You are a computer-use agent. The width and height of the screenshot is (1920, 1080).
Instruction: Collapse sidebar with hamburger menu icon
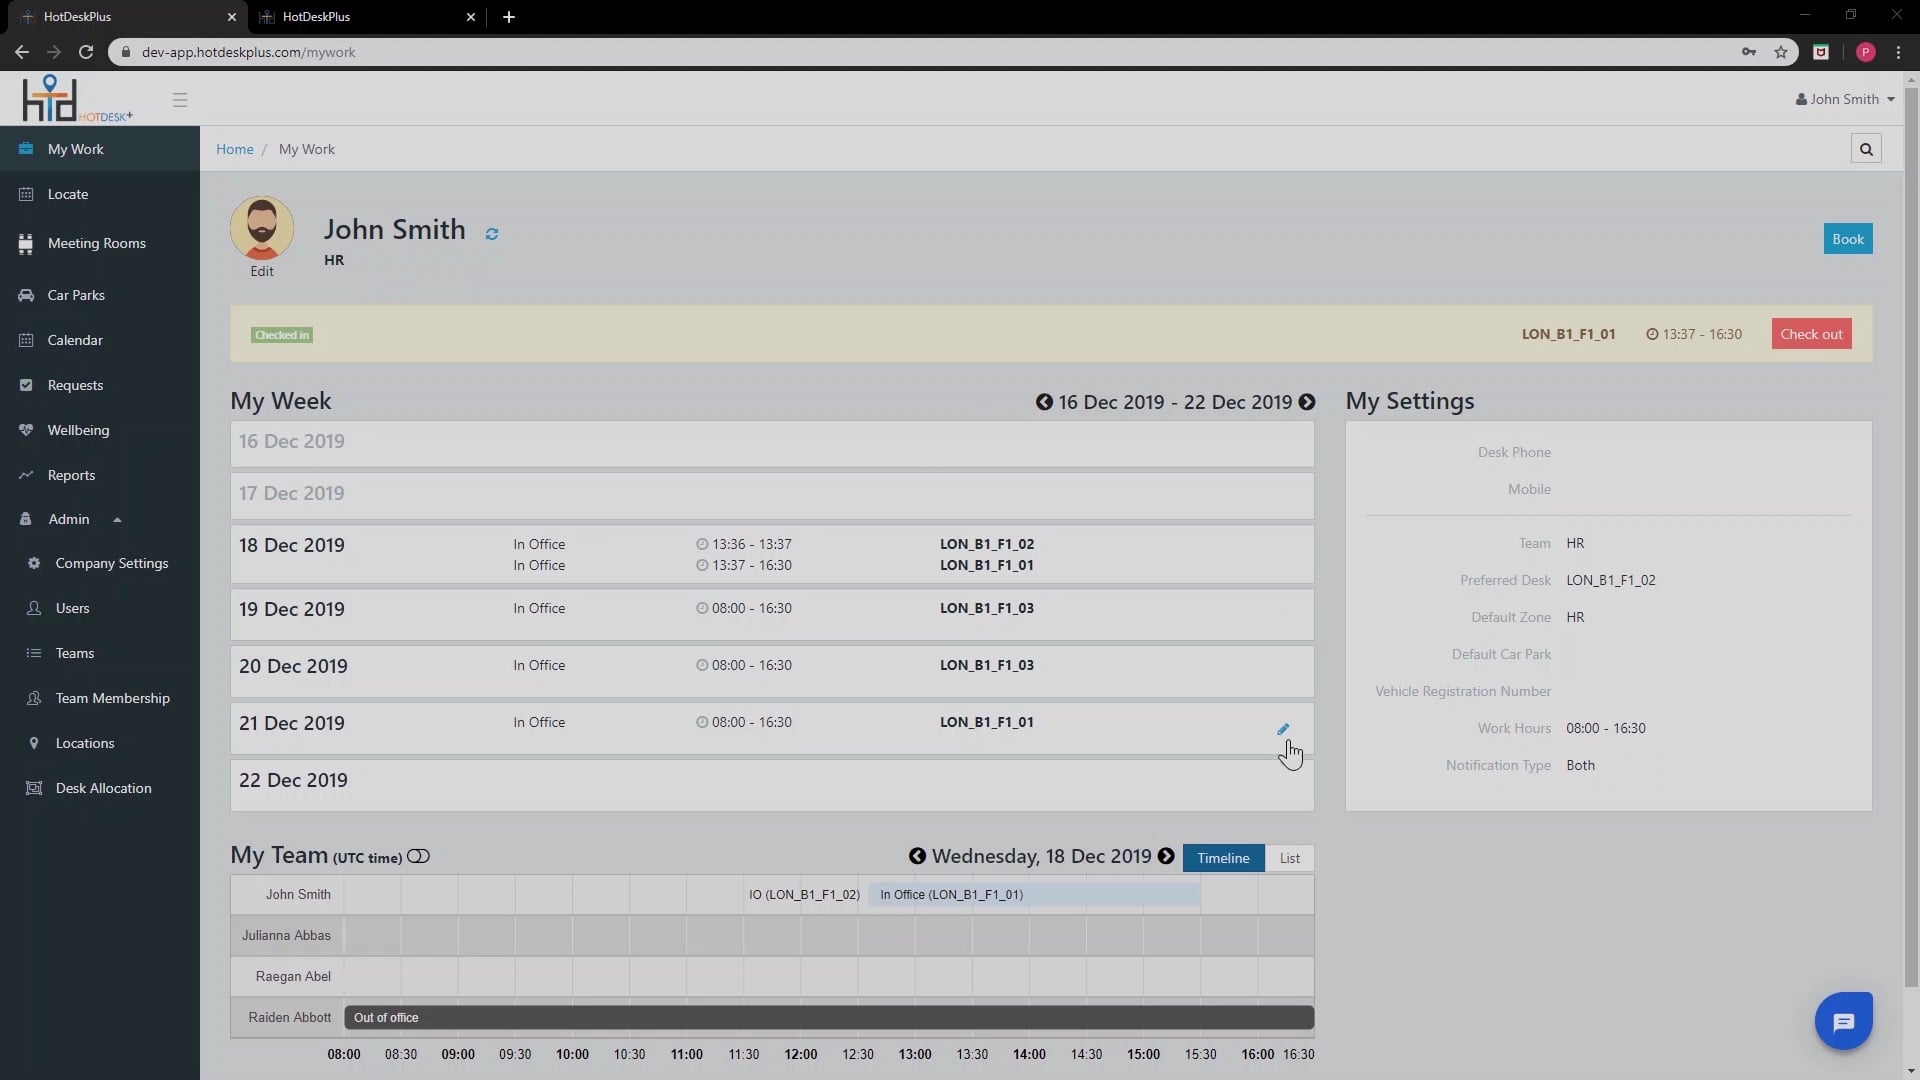click(x=180, y=100)
